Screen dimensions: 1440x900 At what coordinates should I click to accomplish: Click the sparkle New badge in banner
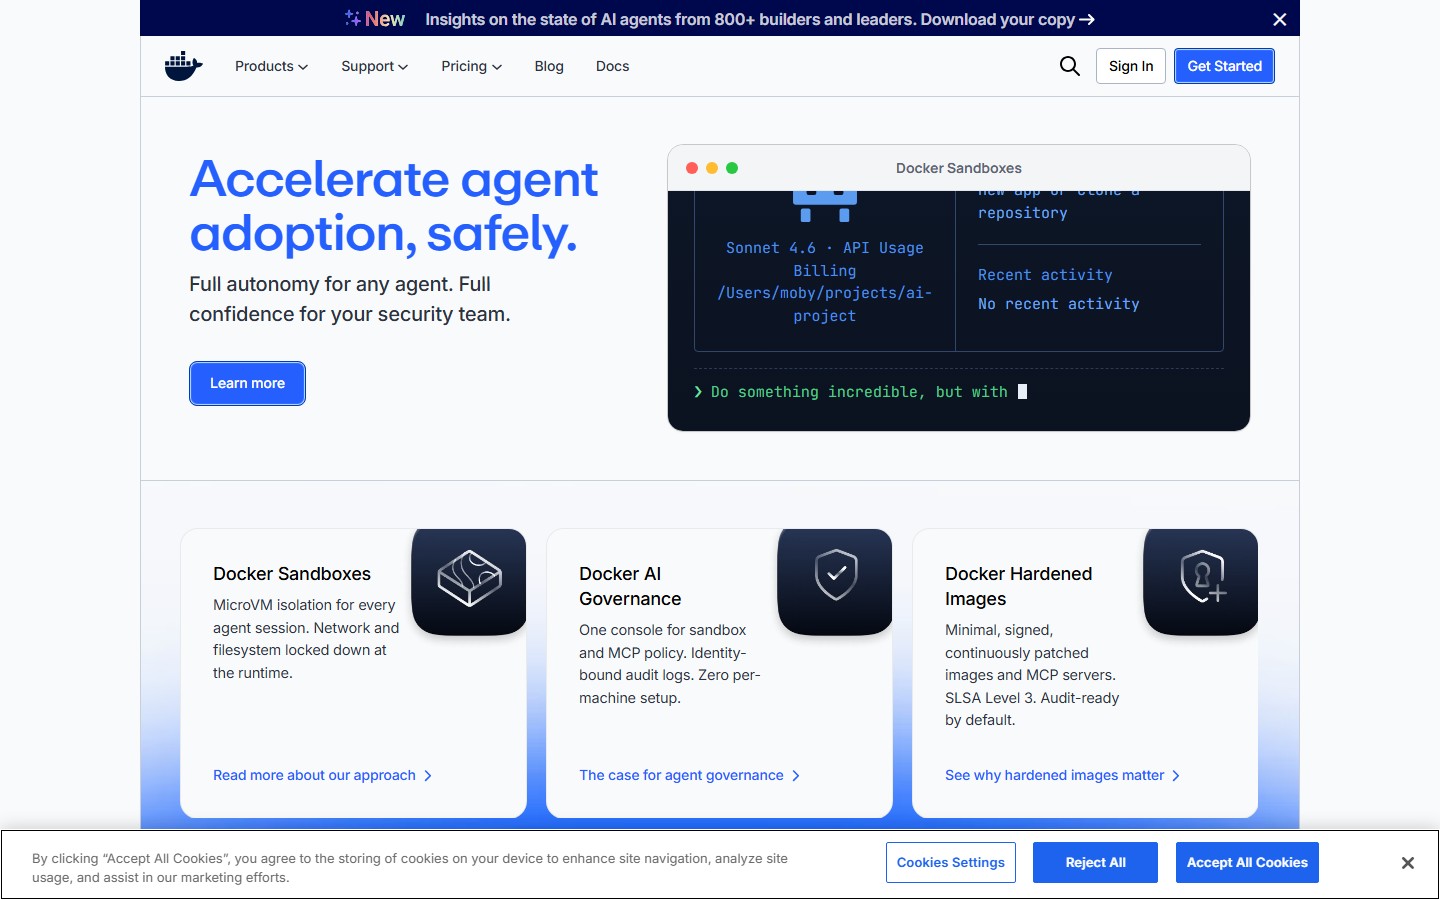point(375,19)
